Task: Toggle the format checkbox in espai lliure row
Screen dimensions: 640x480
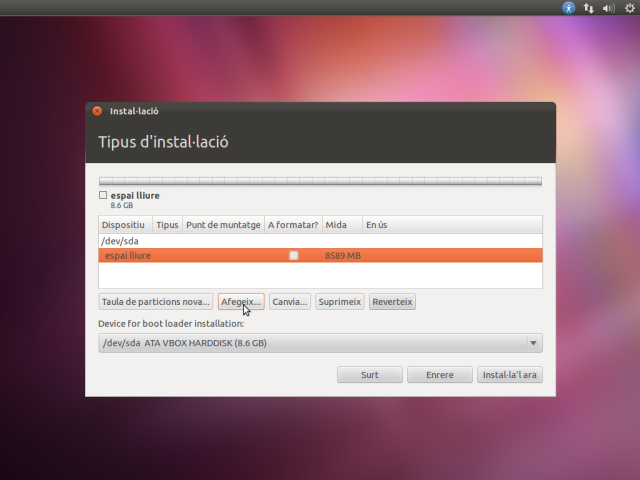Action: point(293,256)
